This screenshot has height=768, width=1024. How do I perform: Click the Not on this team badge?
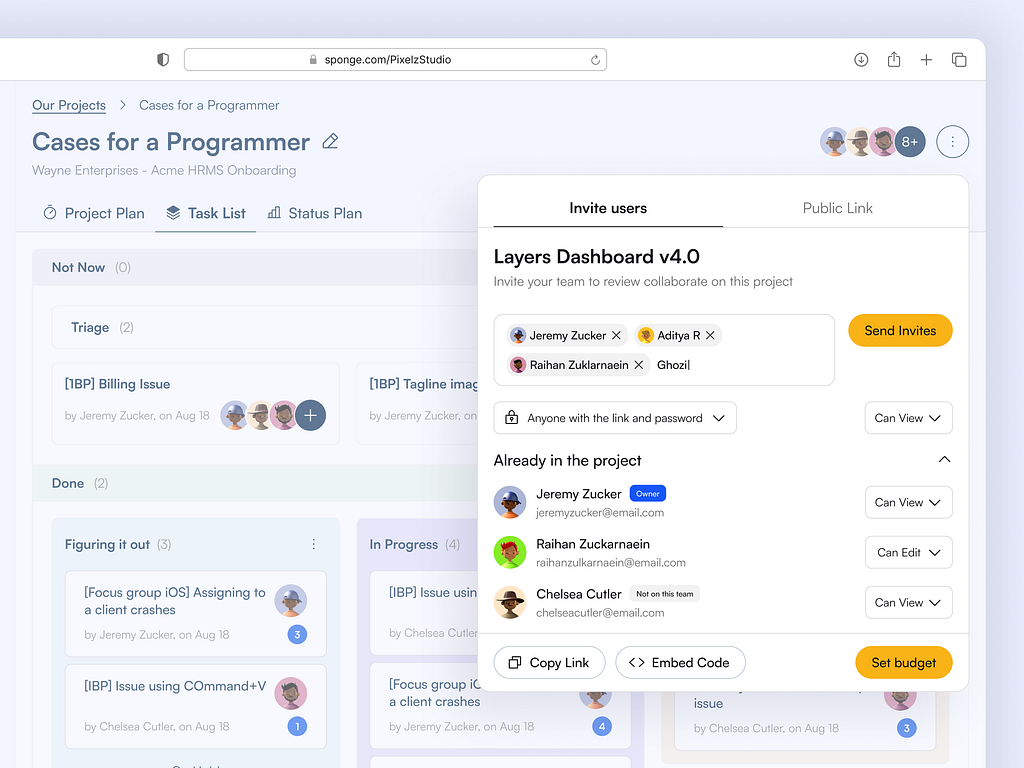664,594
